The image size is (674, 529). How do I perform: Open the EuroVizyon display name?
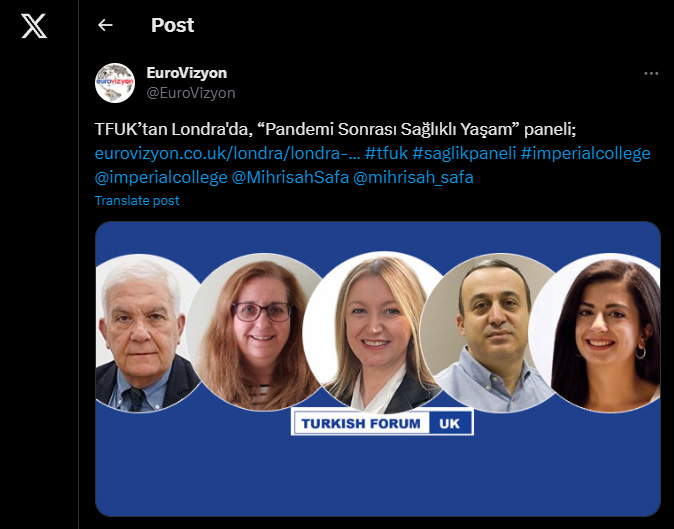(x=187, y=73)
